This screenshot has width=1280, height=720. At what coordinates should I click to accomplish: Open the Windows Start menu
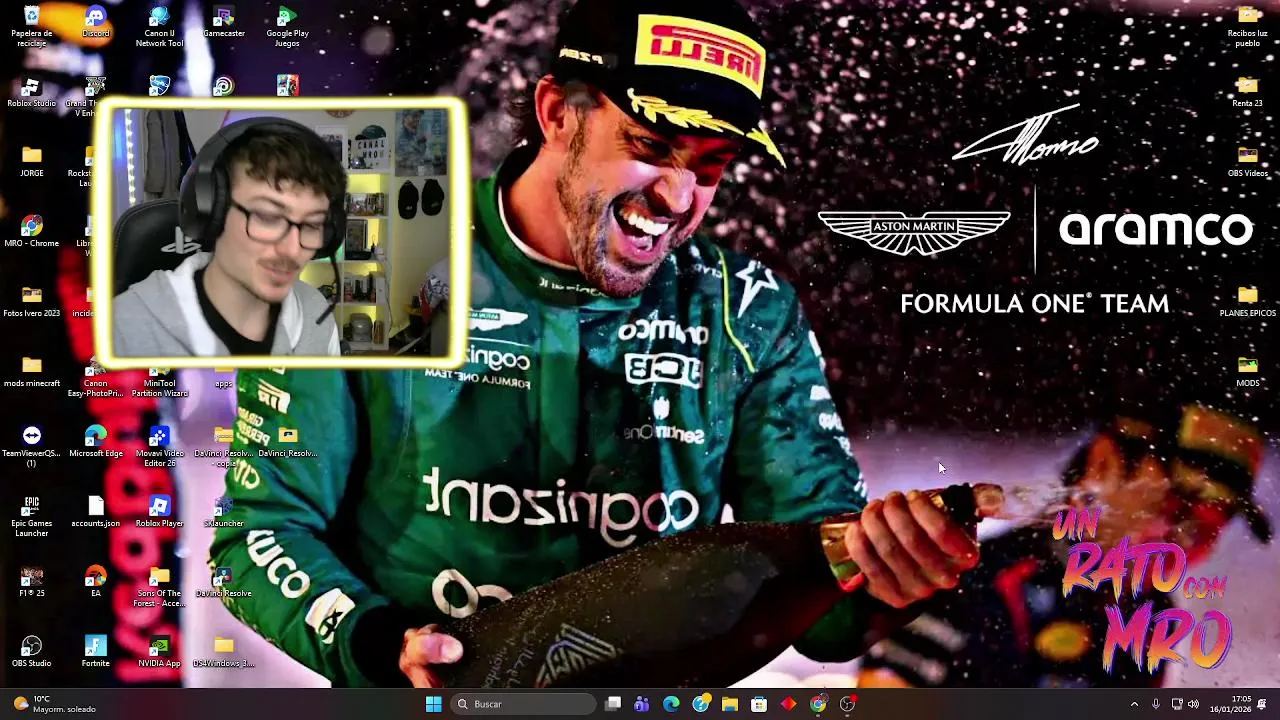(433, 704)
